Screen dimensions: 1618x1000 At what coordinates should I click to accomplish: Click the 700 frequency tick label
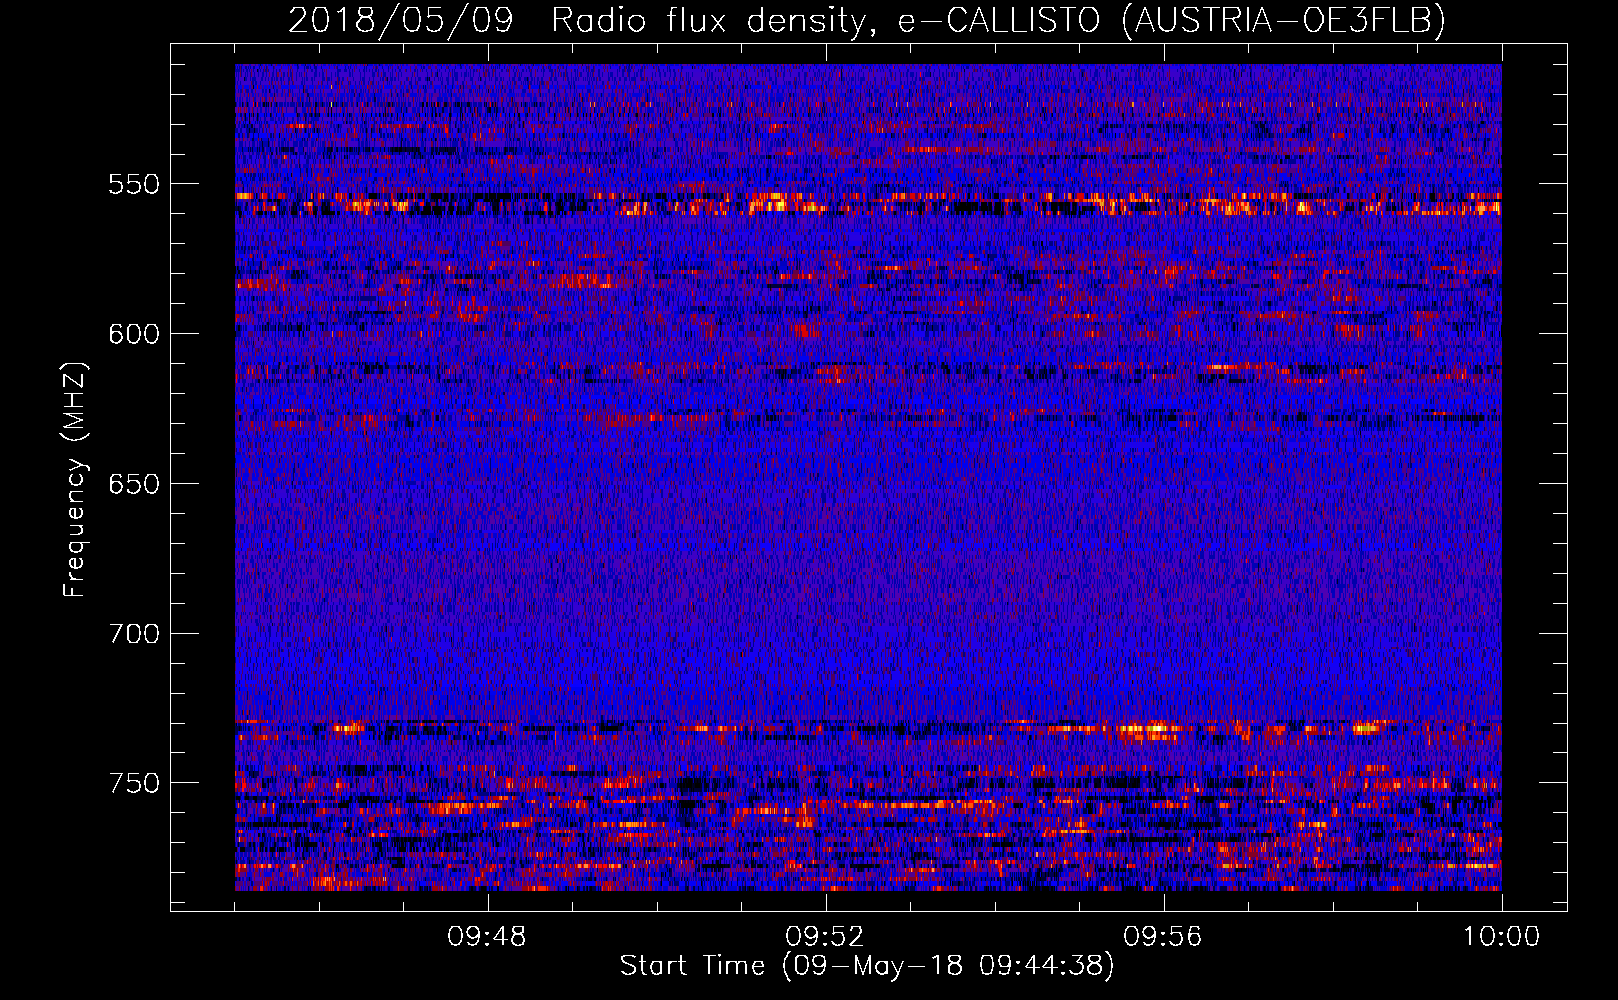tap(134, 634)
